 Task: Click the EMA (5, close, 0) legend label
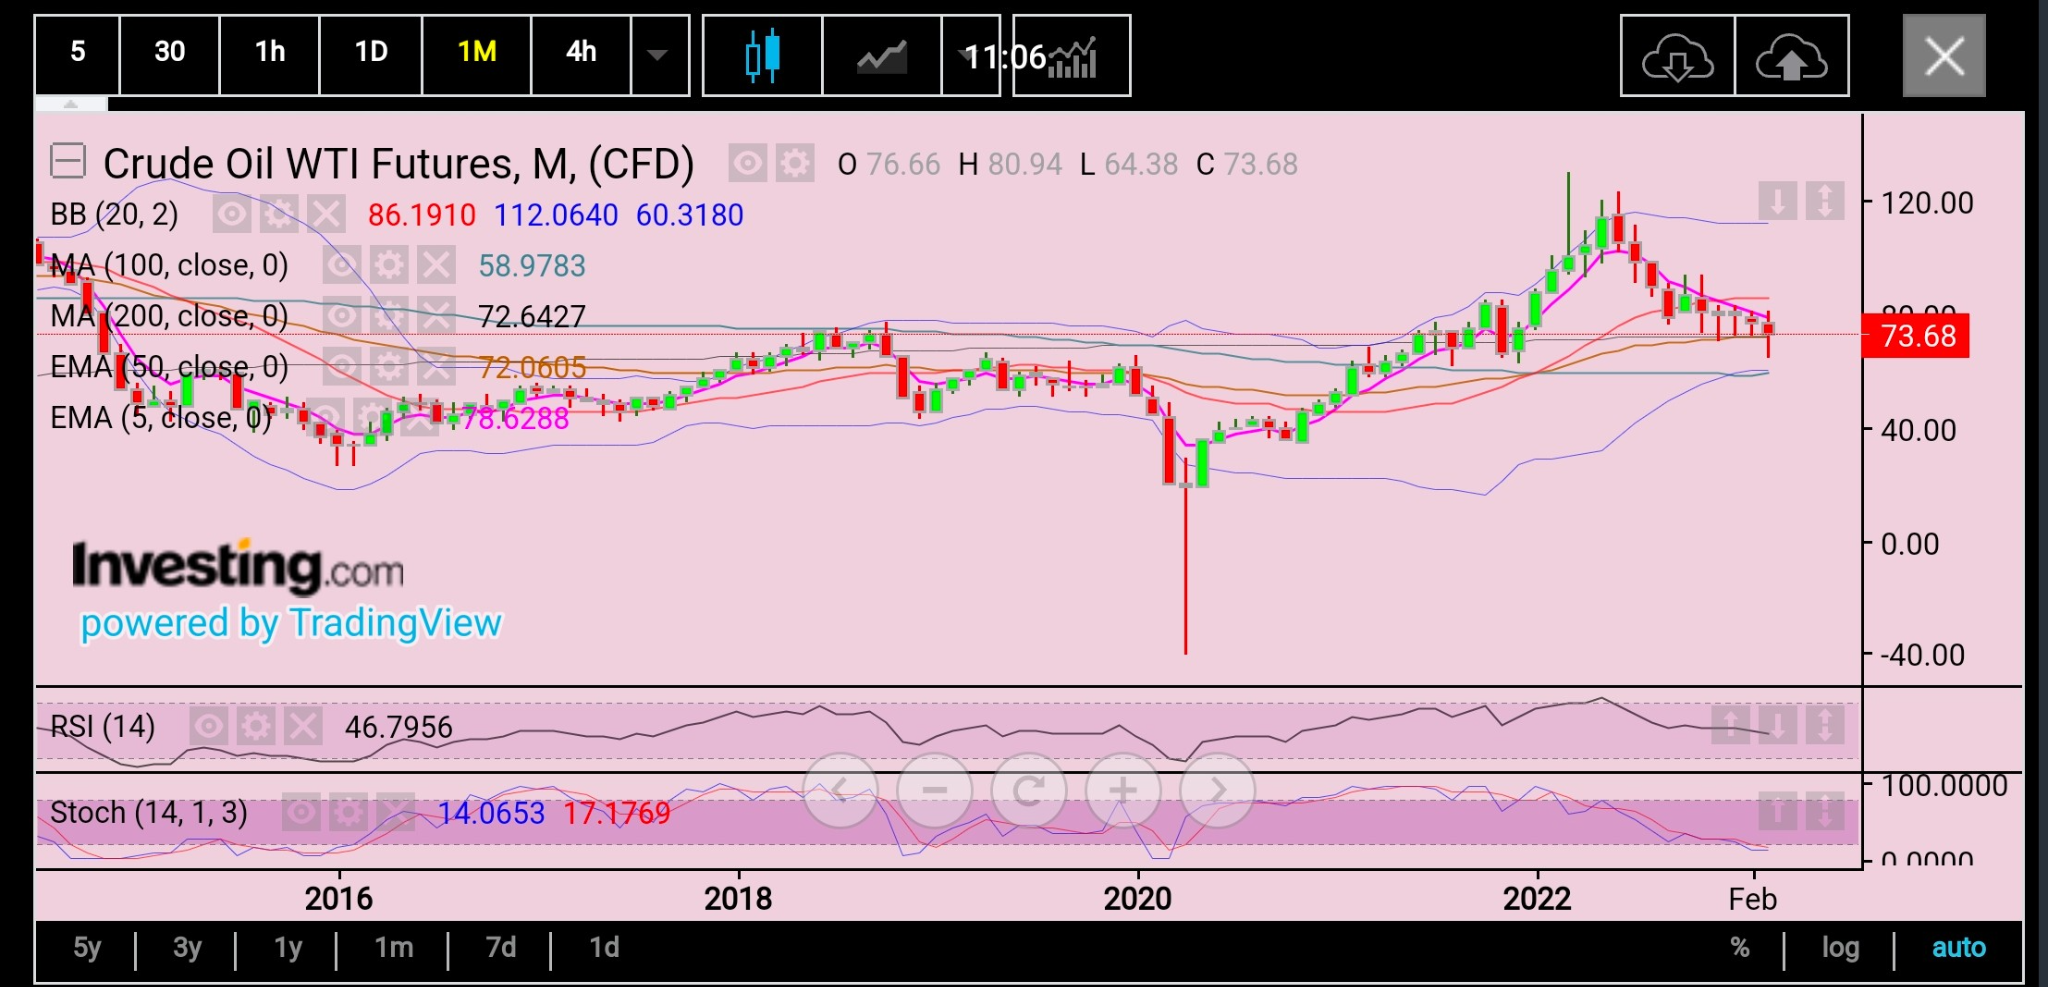point(161,418)
